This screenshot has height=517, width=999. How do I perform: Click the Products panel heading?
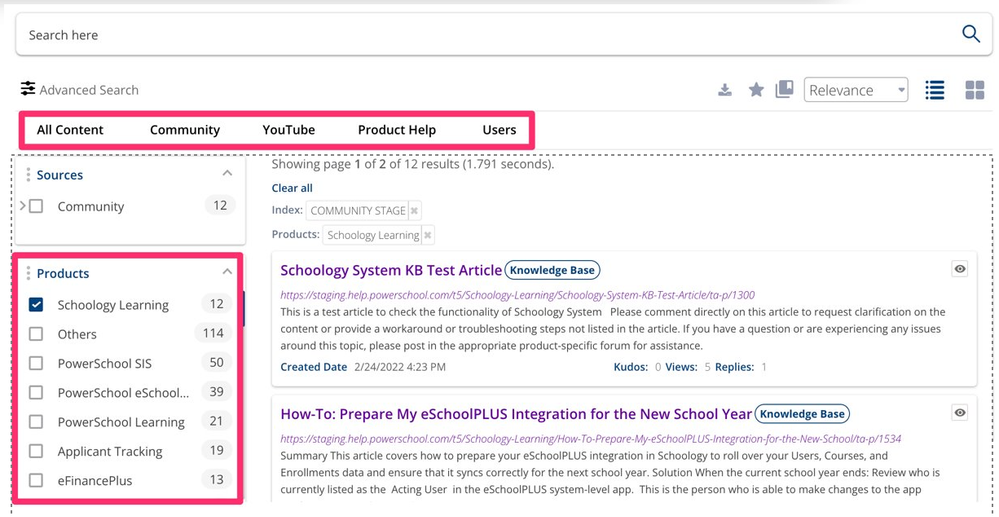coord(63,273)
